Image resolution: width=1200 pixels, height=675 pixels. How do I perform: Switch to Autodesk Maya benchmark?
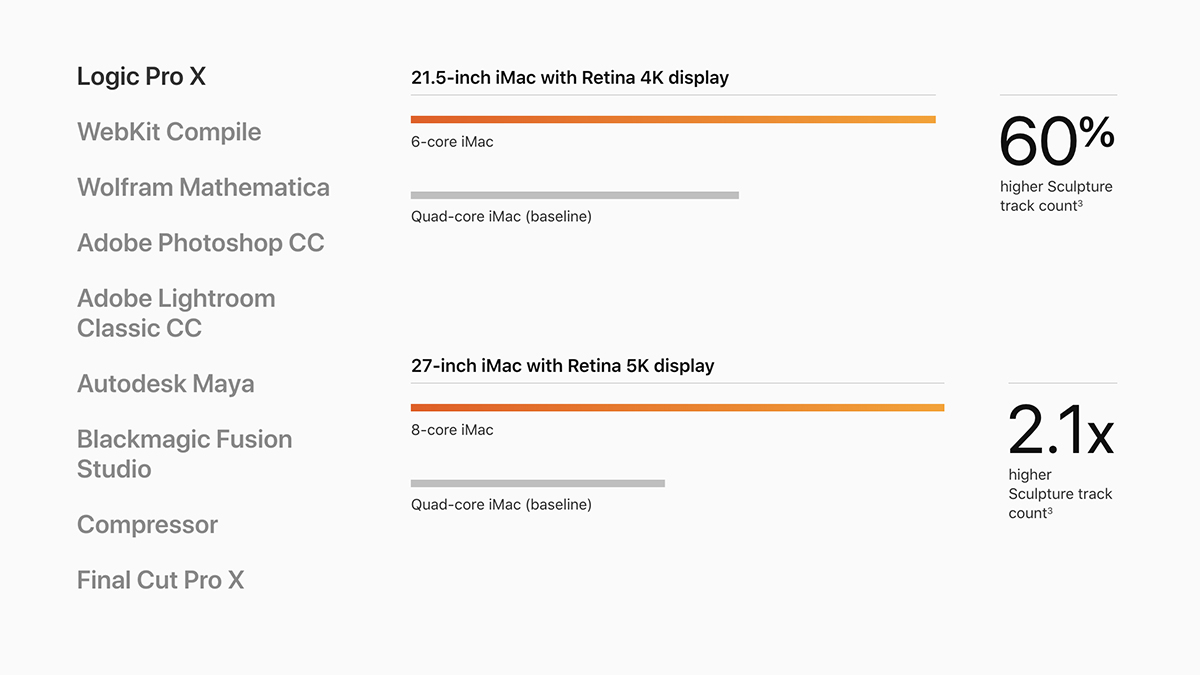tap(166, 384)
